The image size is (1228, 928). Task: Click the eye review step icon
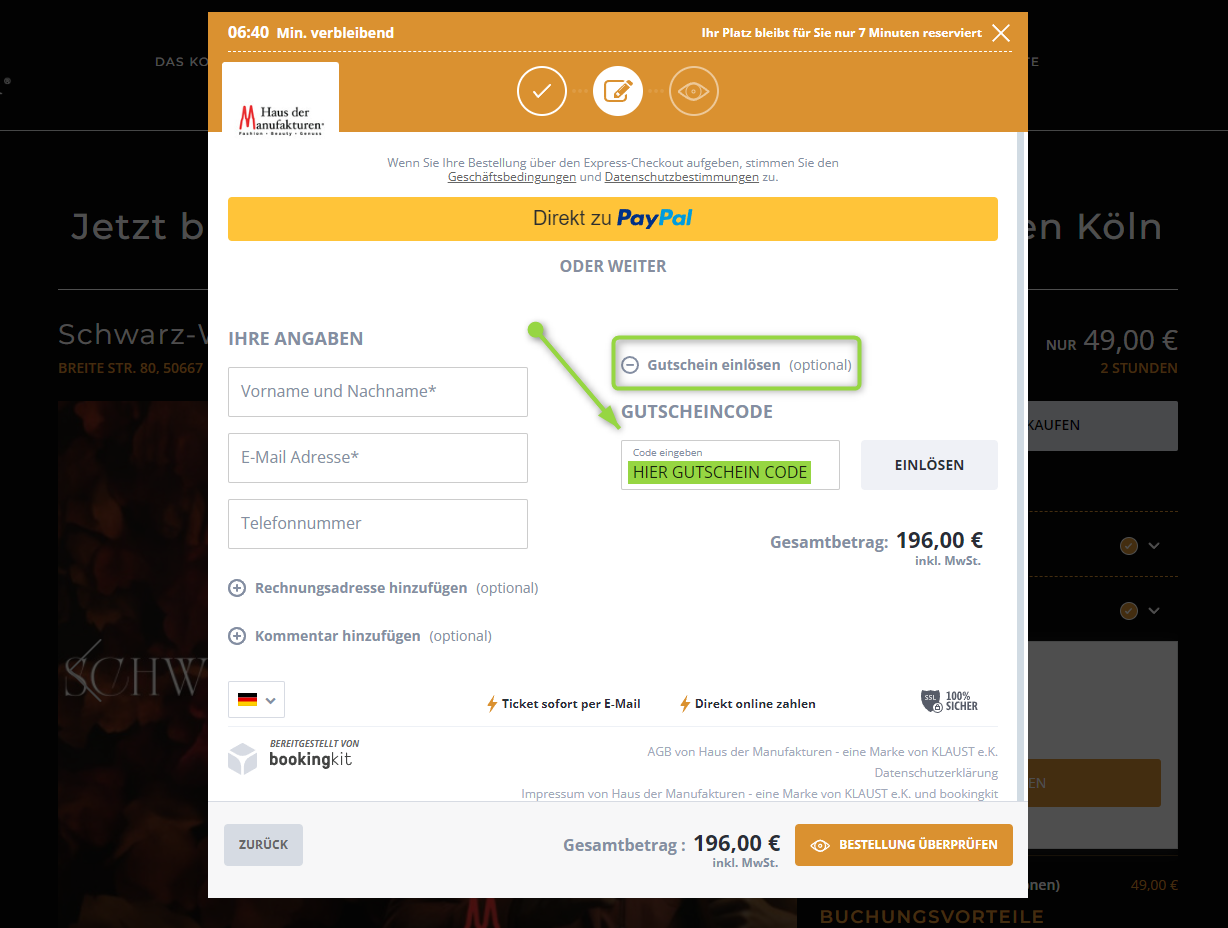coord(694,92)
